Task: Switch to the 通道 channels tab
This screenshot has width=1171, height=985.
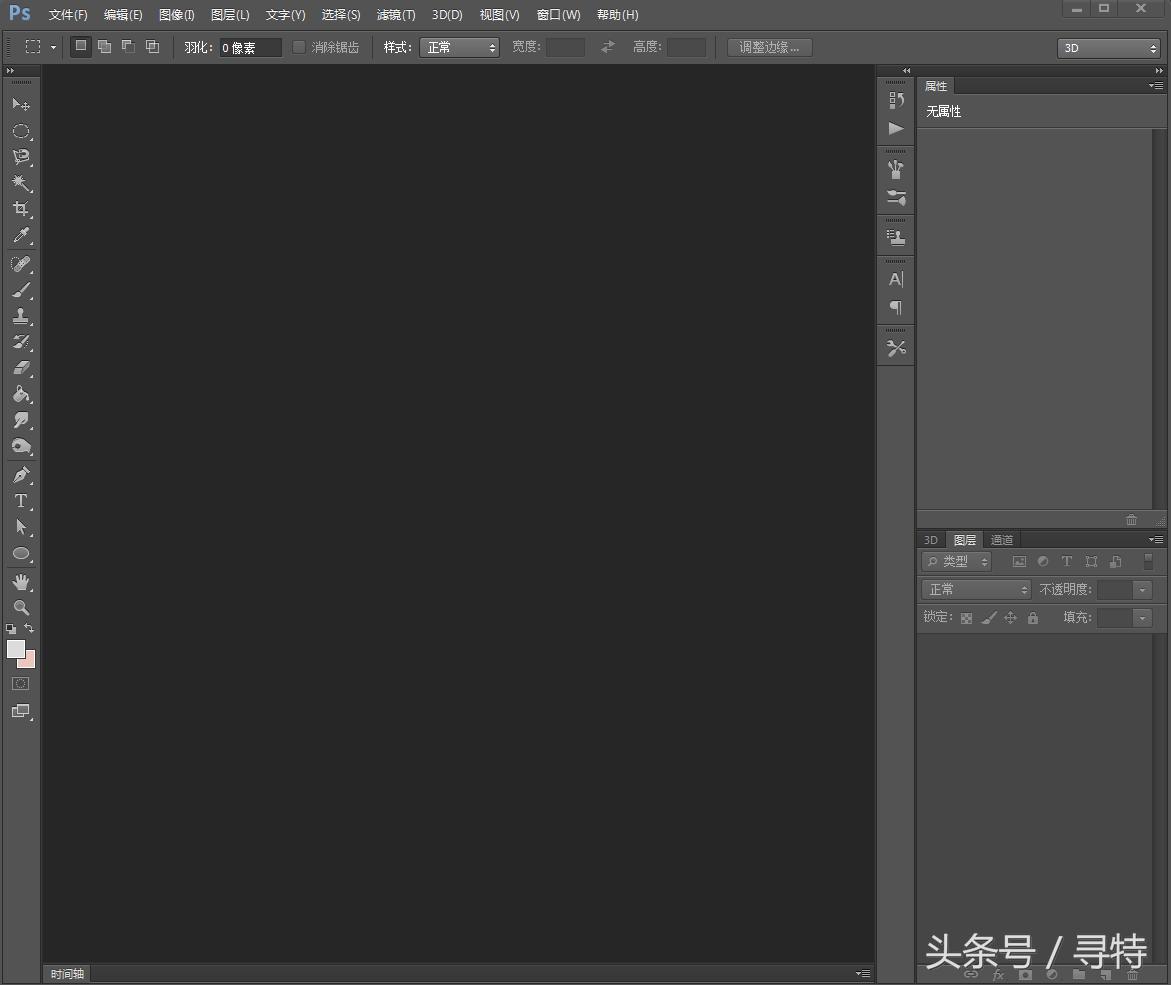Action: [1002, 539]
